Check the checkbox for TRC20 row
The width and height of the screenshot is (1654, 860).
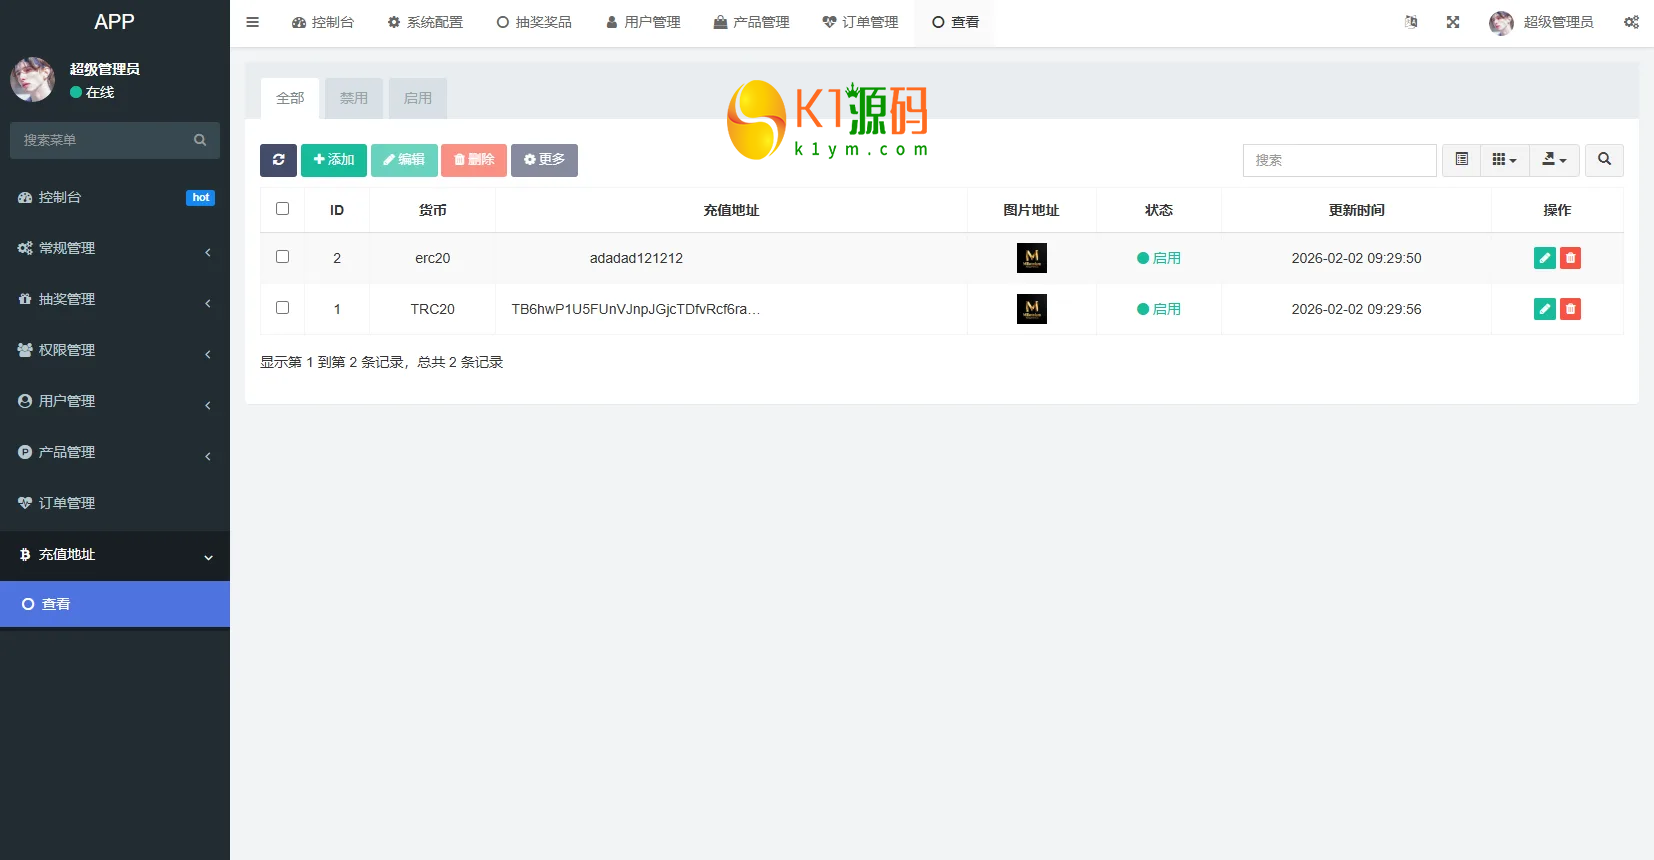point(282,308)
